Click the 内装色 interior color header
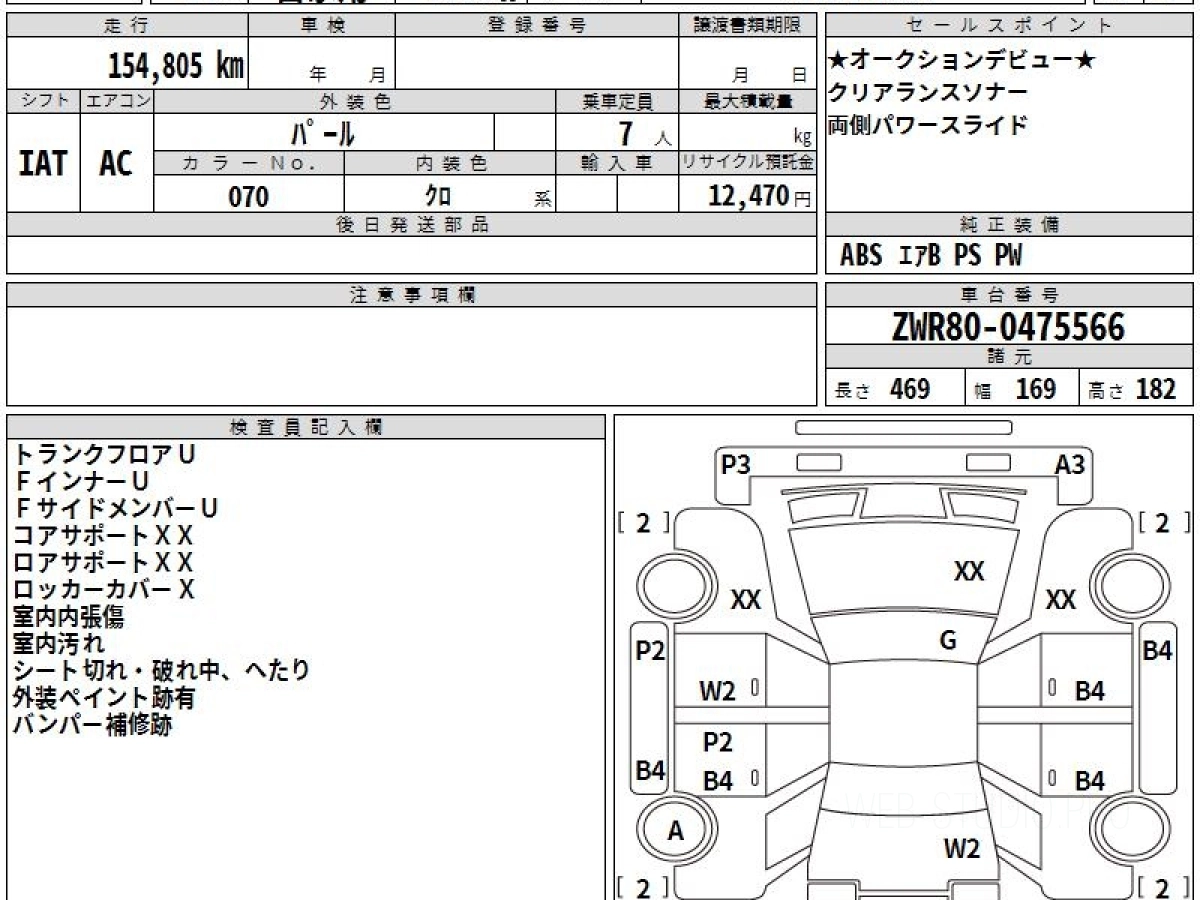This screenshot has height=900, width=1200. tap(450, 163)
